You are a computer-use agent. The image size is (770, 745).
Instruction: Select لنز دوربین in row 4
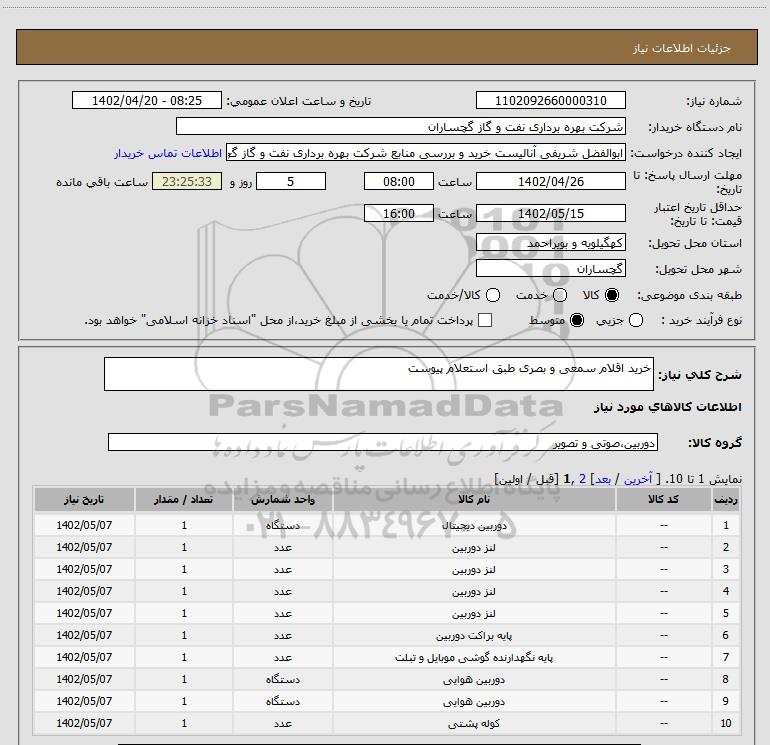[474, 591]
